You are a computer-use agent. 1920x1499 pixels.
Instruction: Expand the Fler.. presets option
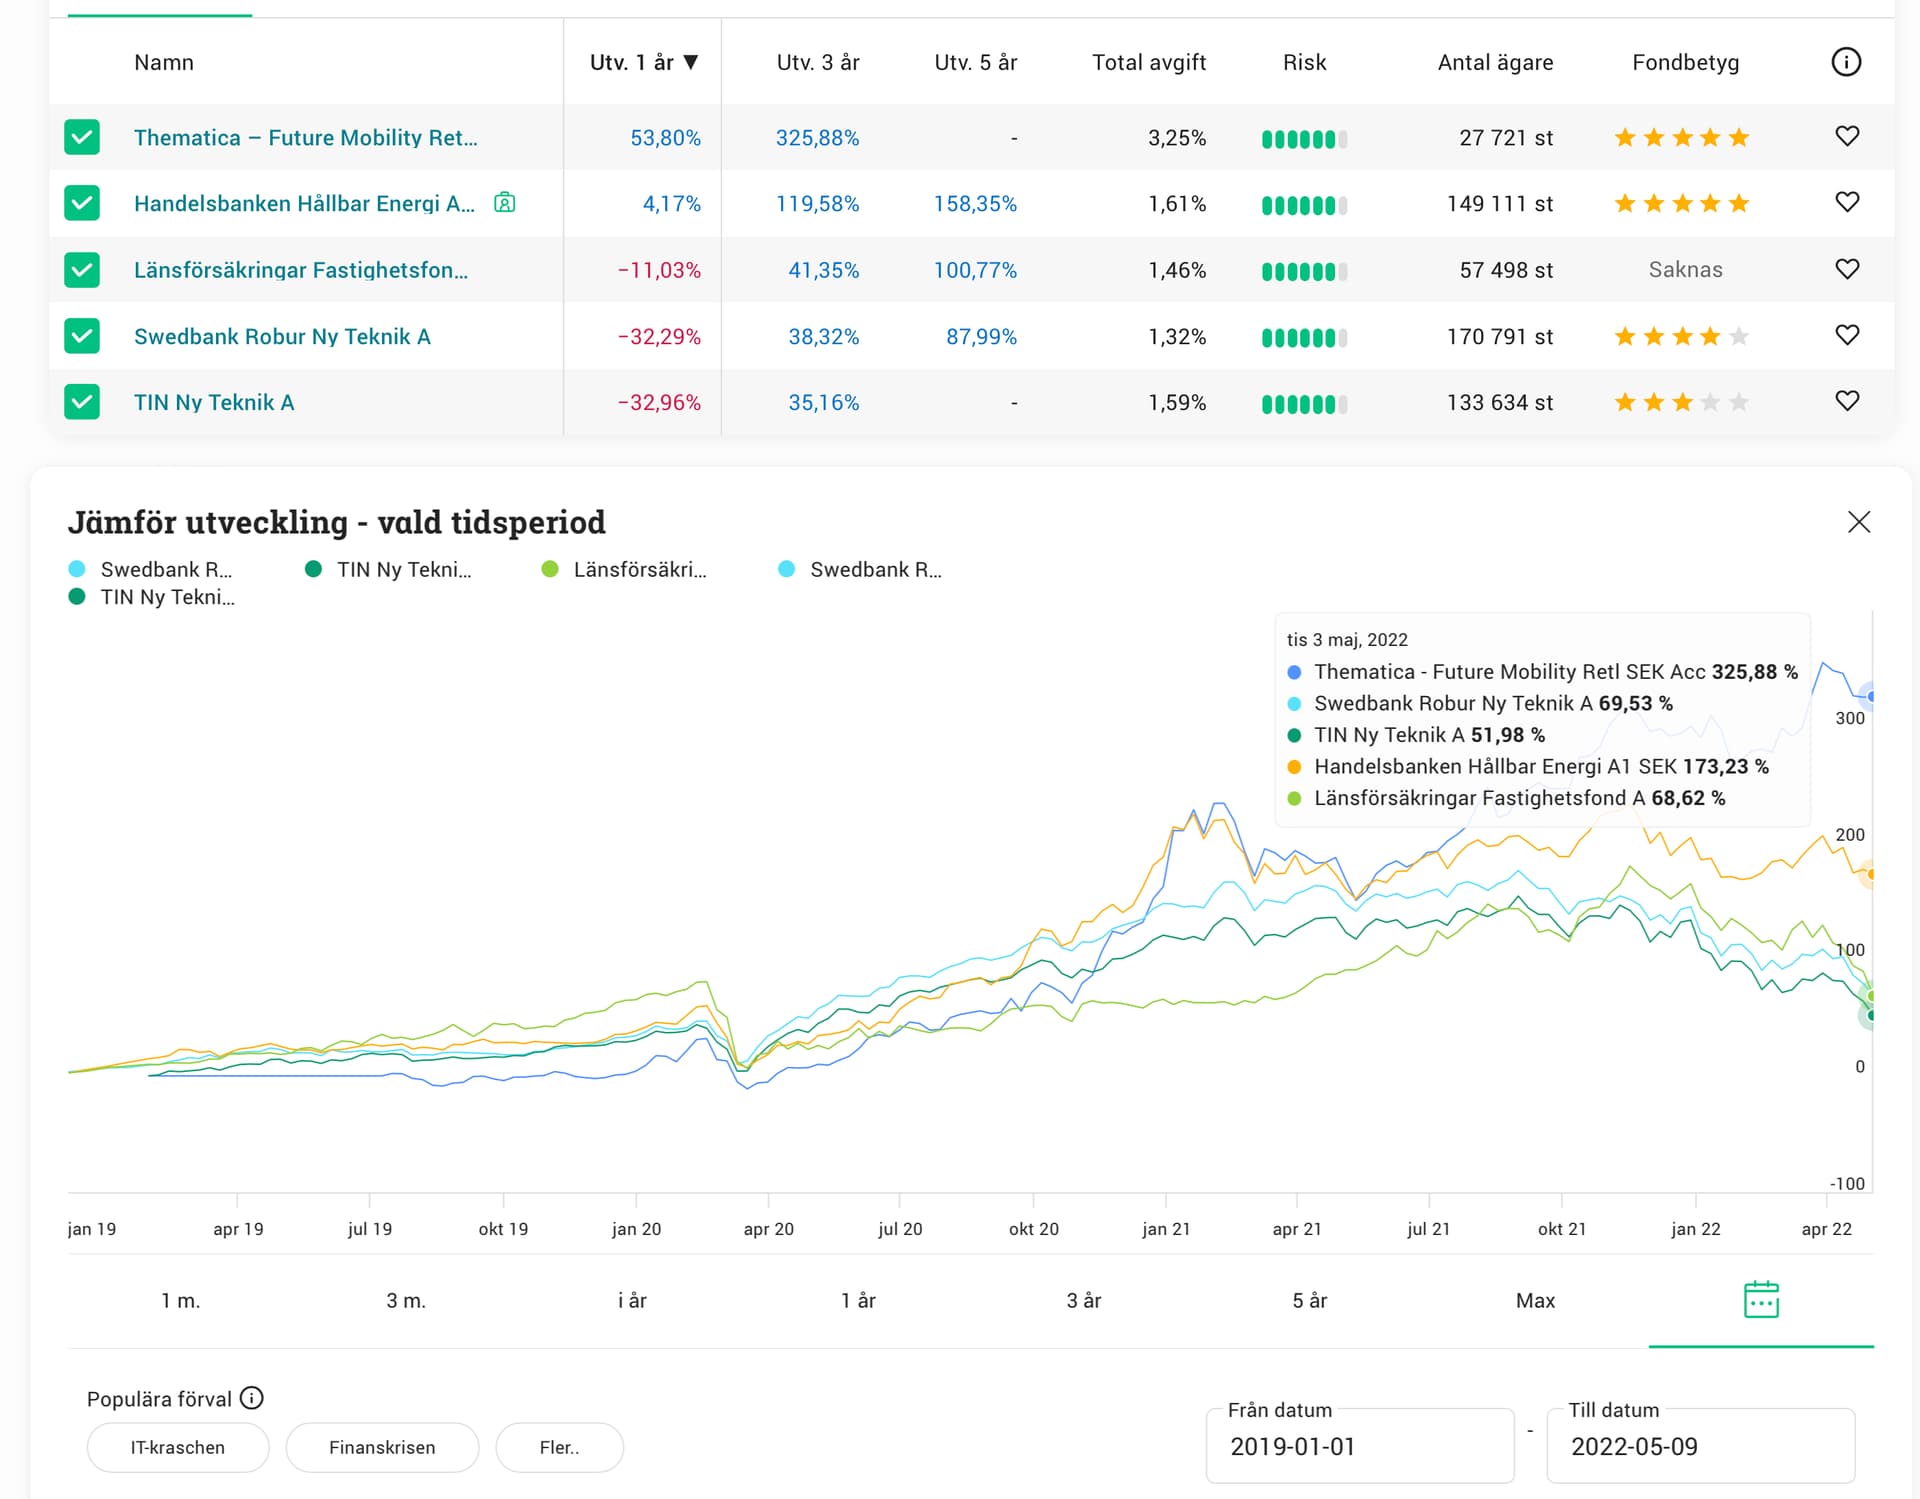point(560,1447)
